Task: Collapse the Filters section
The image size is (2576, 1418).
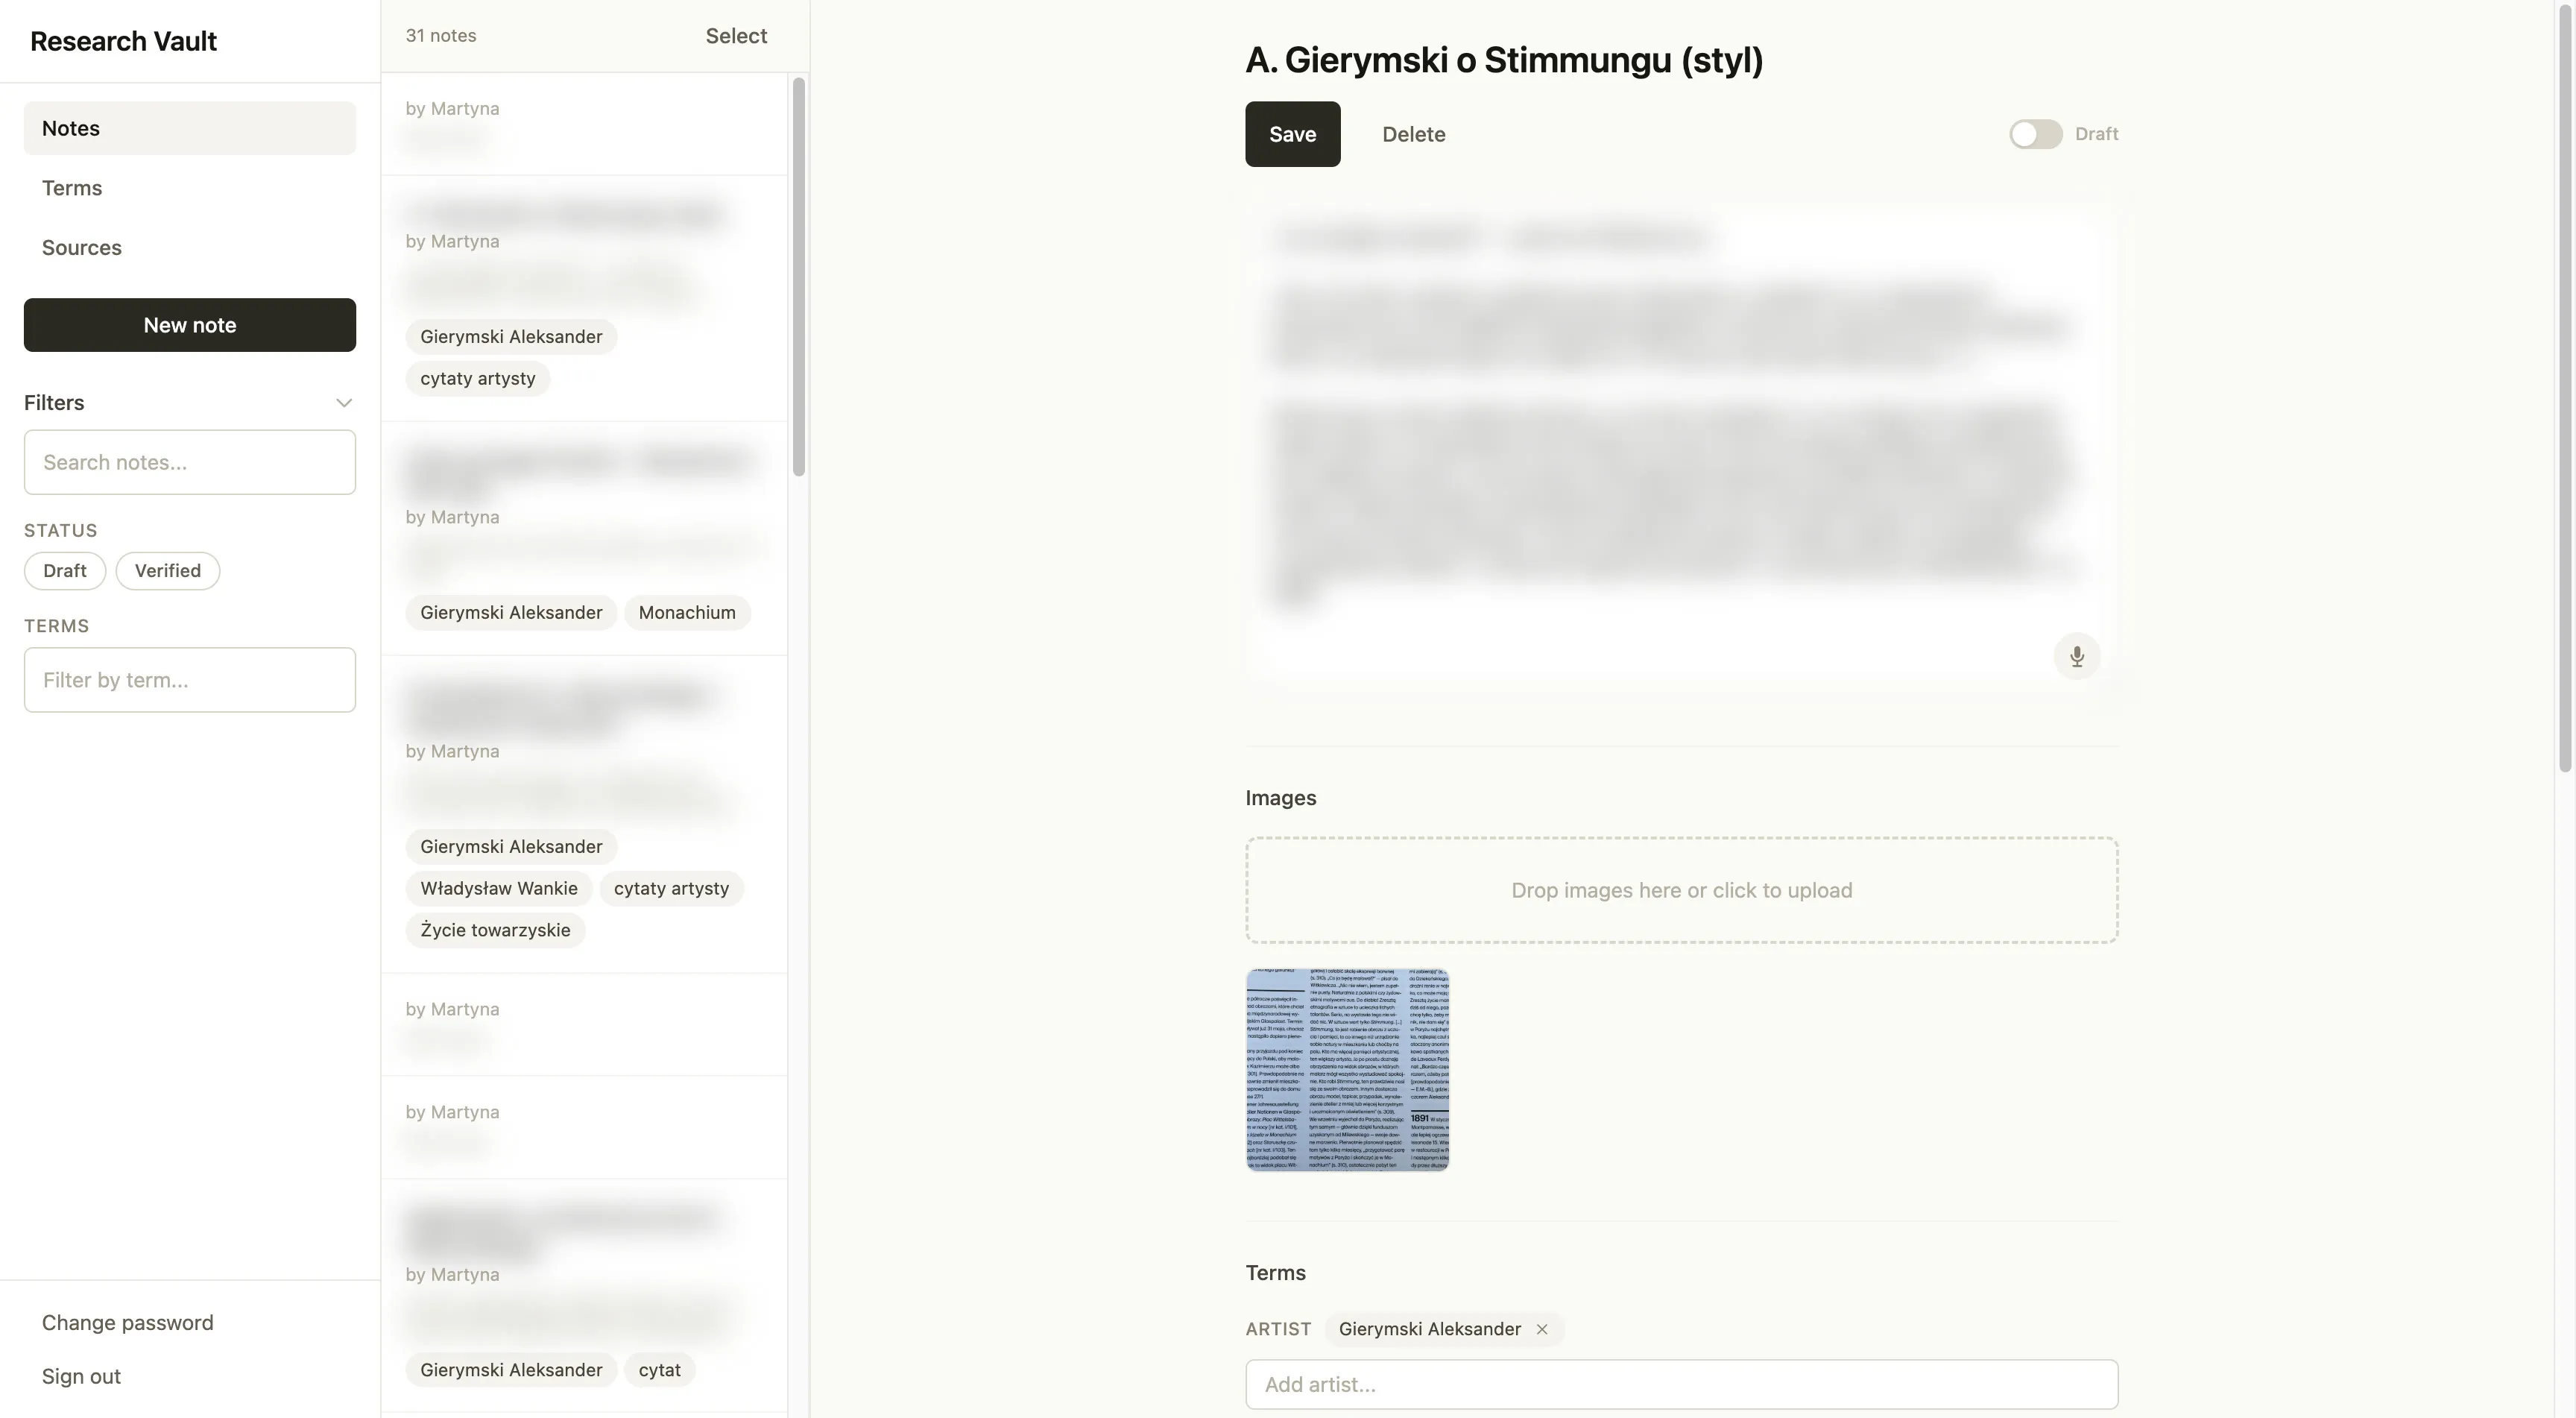Action: tap(344, 402)
